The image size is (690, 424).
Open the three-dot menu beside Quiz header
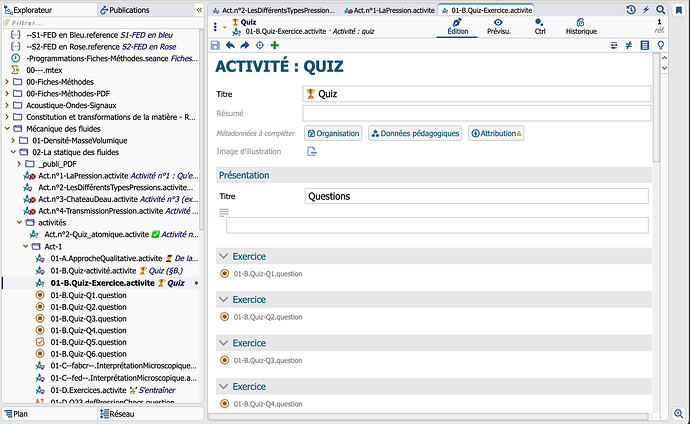click(215, 27)
